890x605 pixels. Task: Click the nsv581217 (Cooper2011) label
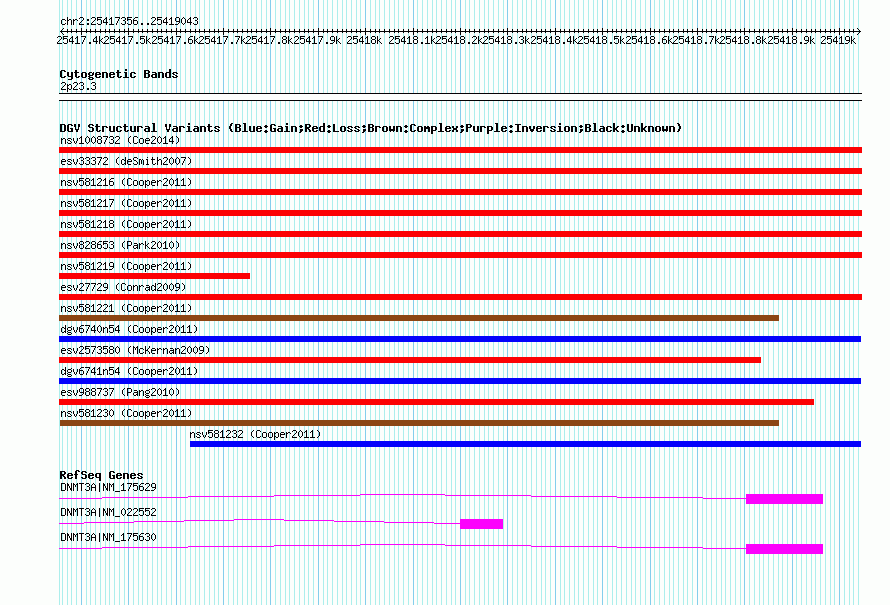tap(126, 203)
